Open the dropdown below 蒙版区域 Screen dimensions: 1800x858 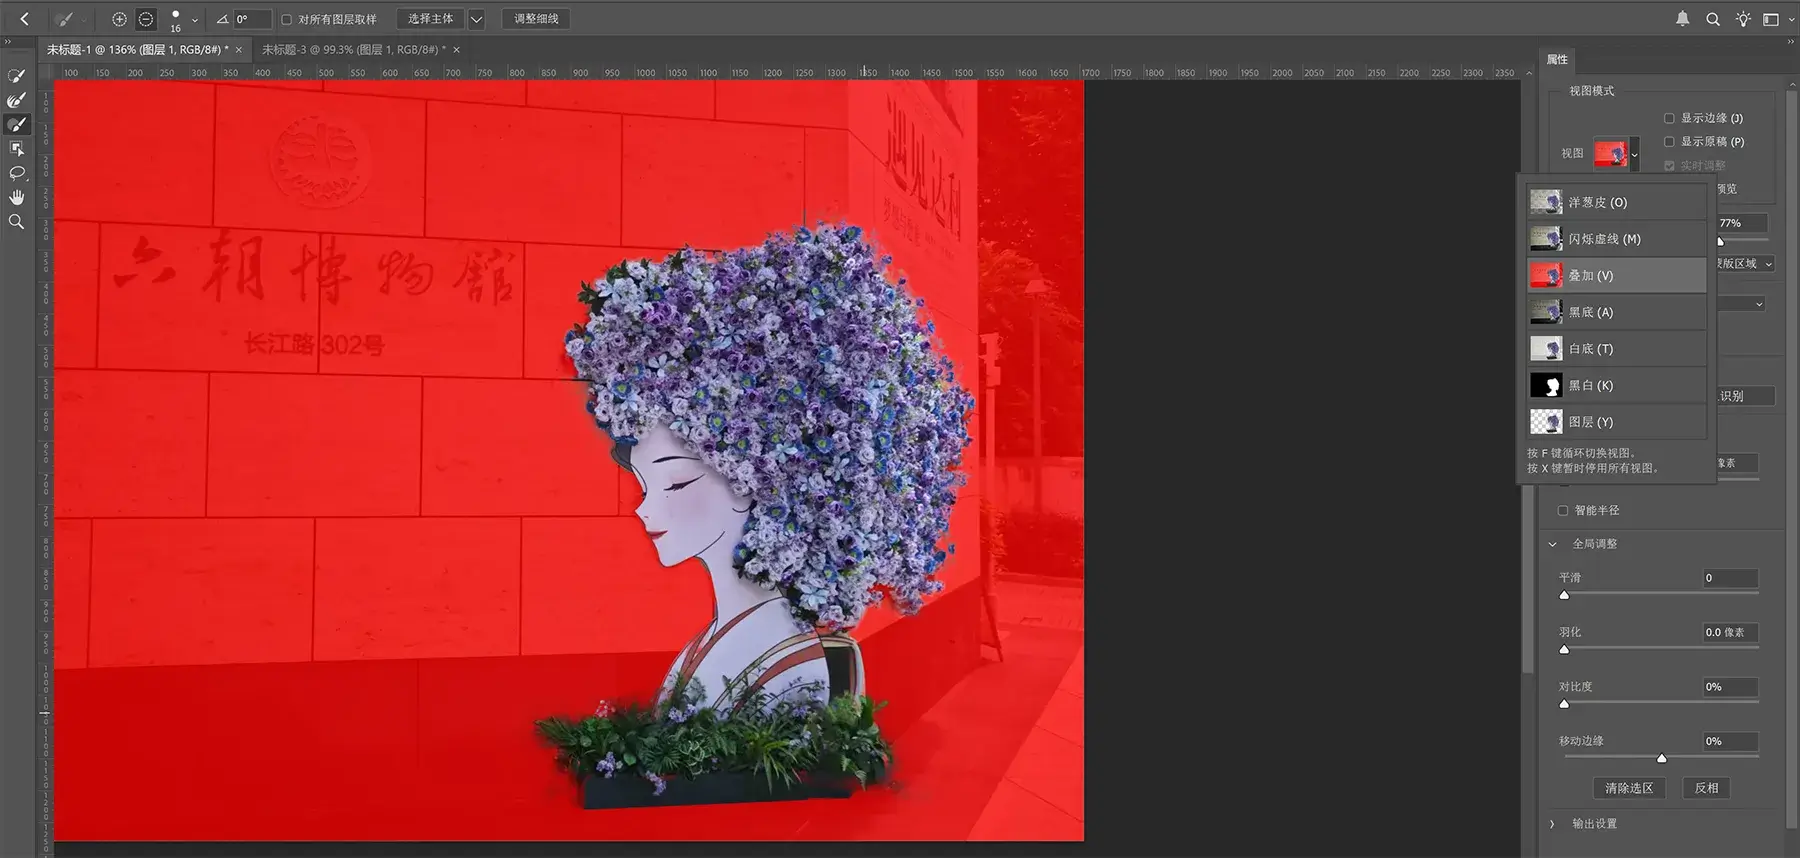coord(1759,304)
